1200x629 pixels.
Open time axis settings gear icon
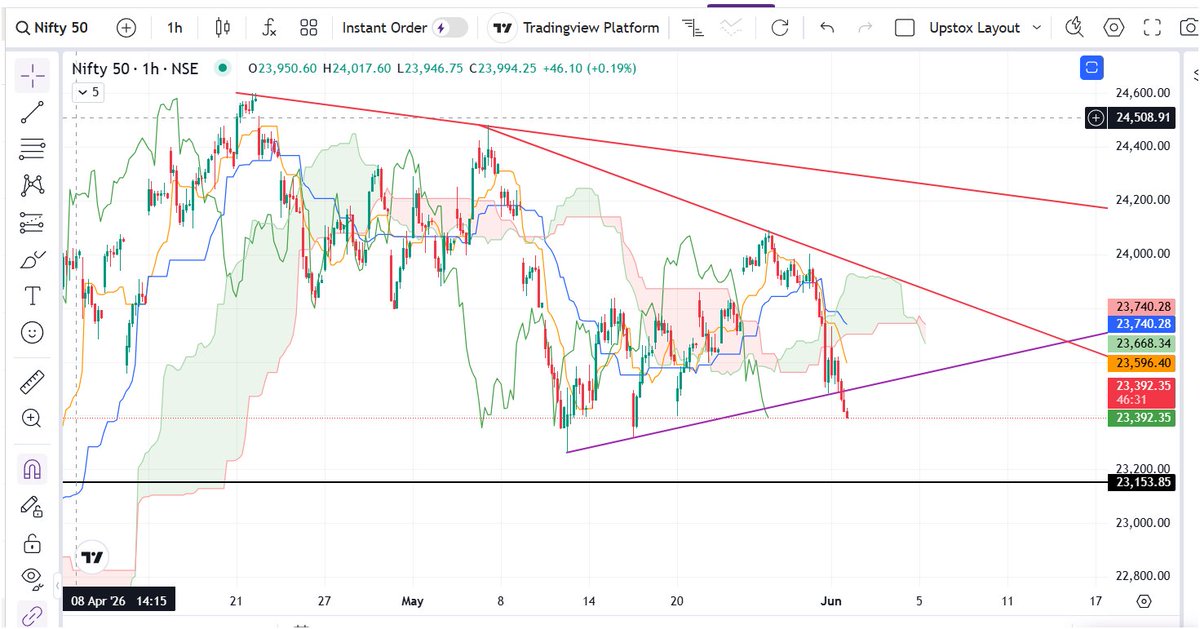(1144, 601)
